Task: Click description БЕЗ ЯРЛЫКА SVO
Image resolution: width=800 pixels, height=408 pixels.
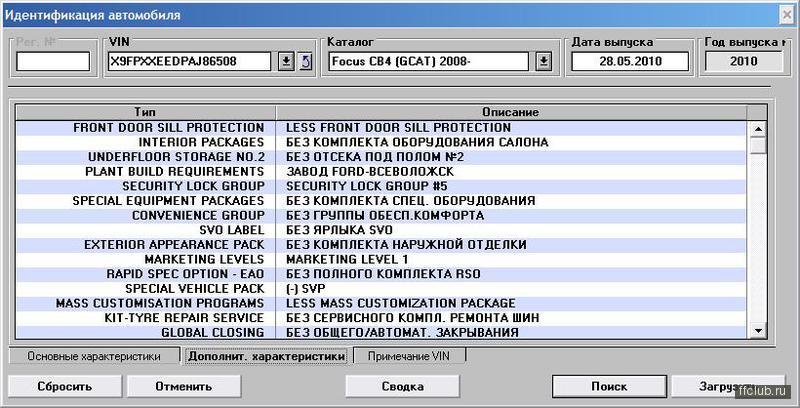Action: pos(339,230)
